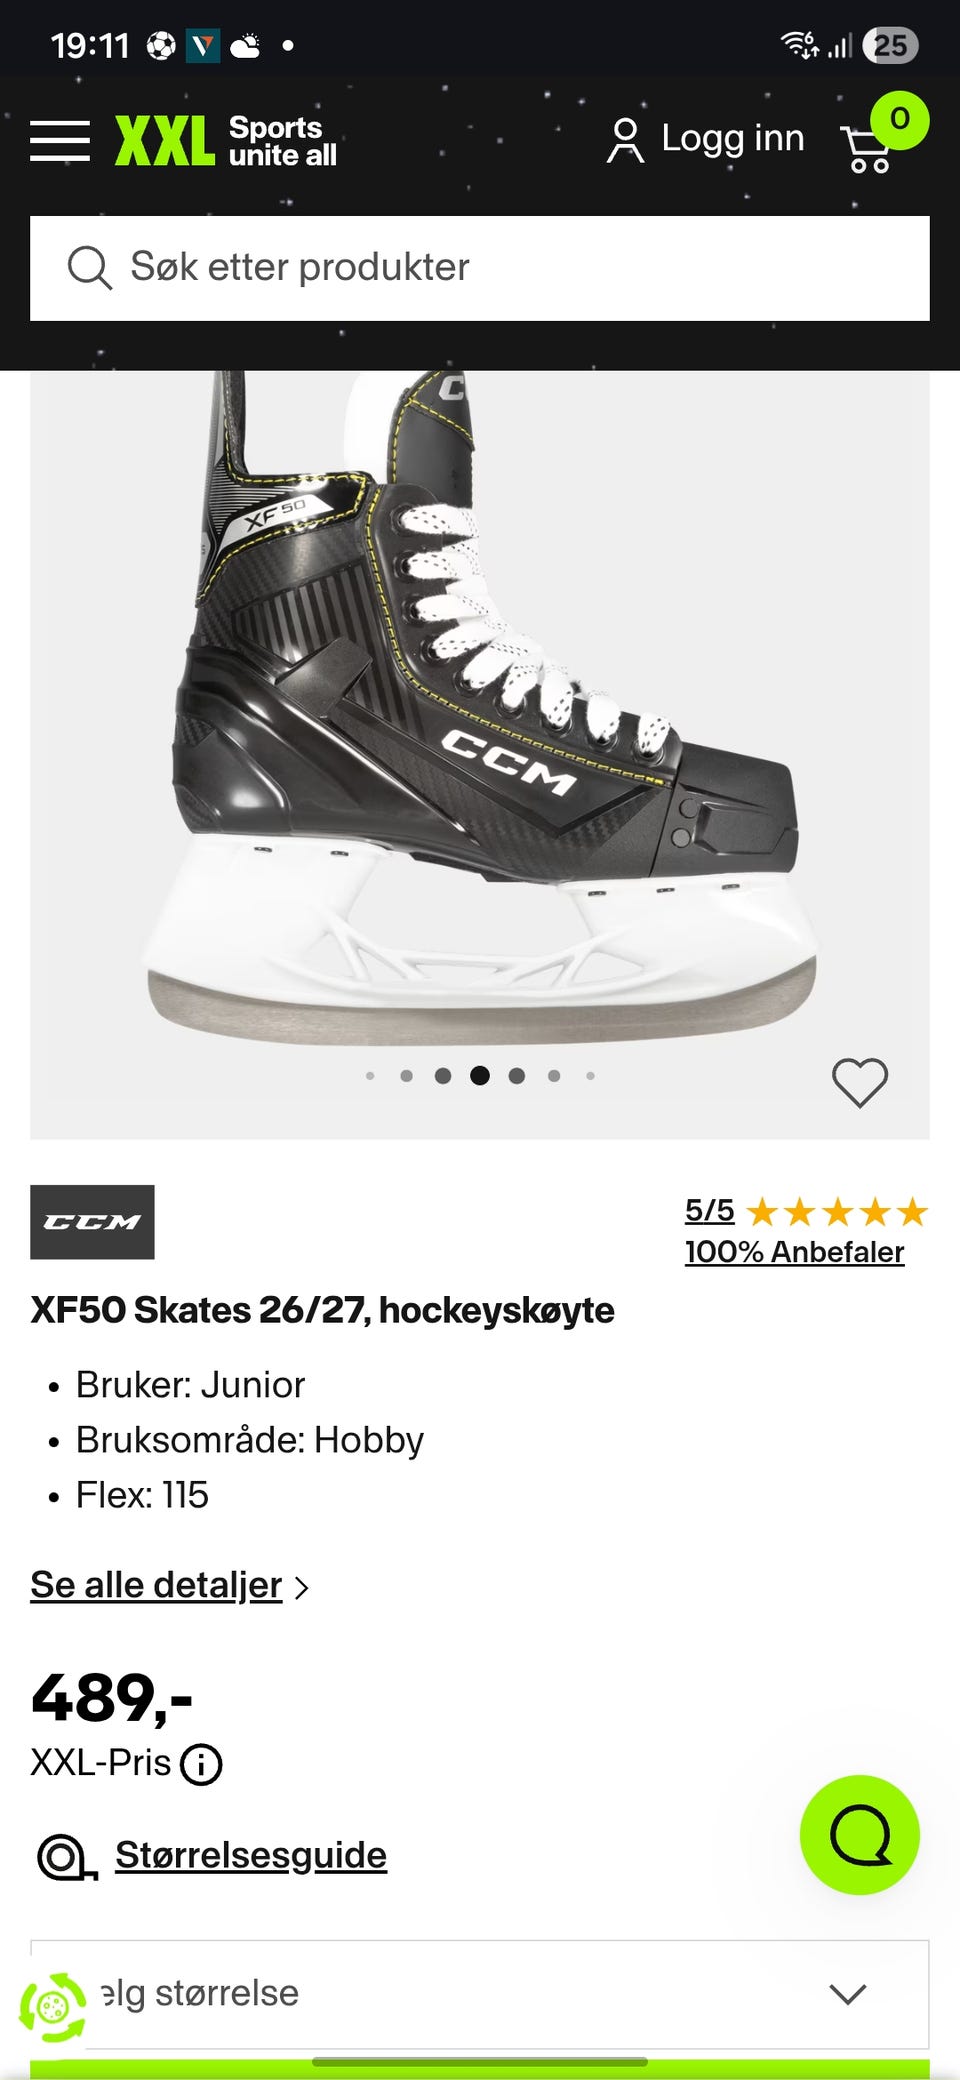
Task: Click Logg inn text
Action: tap(732, 139)
